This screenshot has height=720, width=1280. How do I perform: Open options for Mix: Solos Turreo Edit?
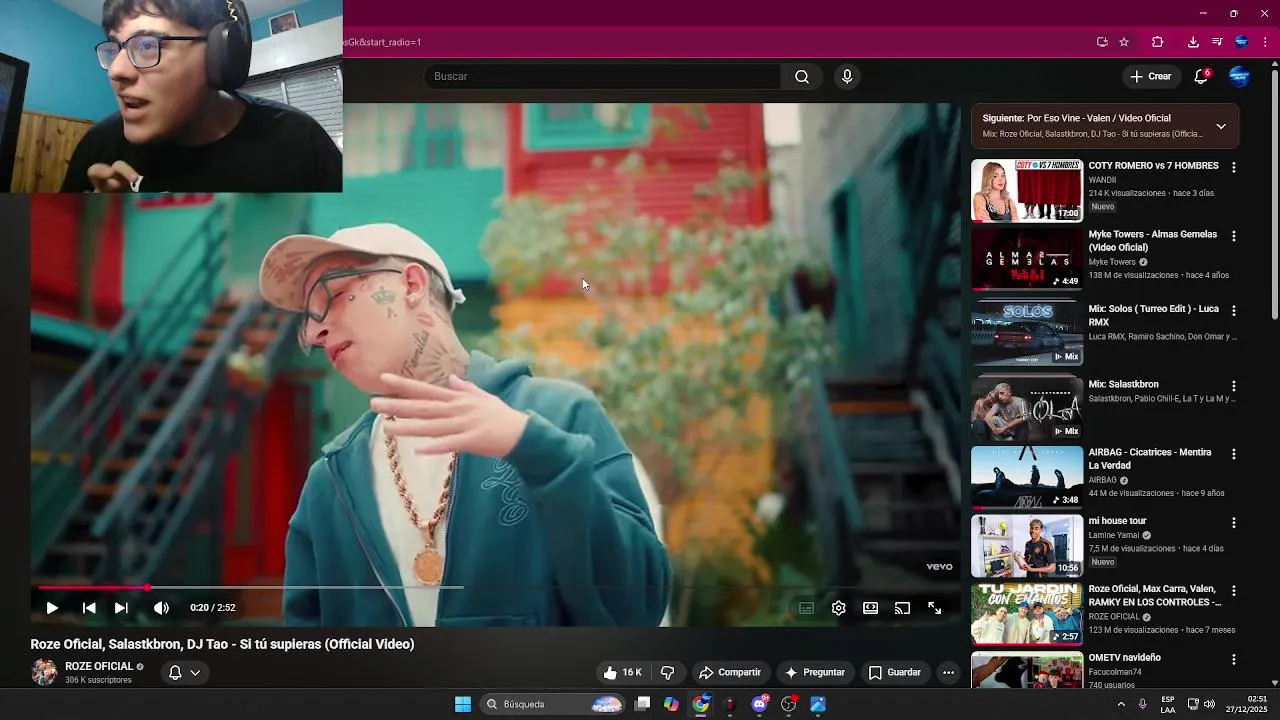coord(1233,311)
